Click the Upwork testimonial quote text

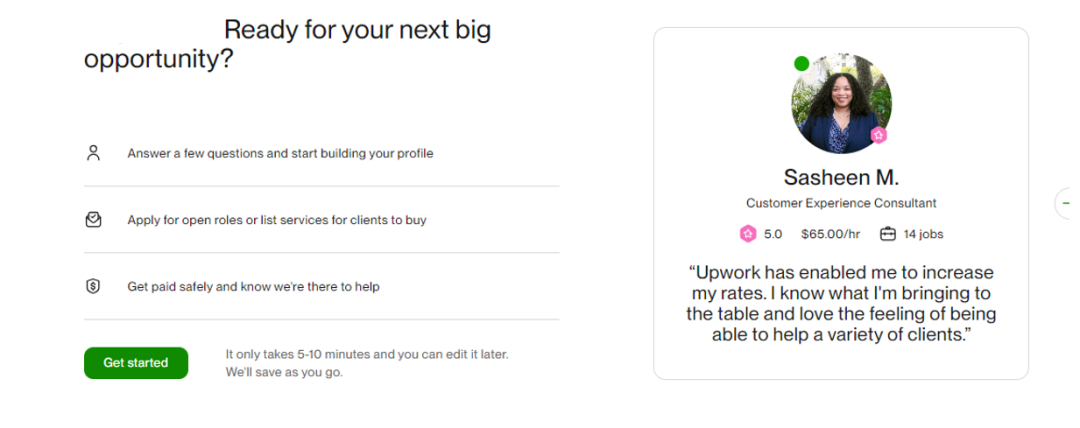click(x=841, y=303)
